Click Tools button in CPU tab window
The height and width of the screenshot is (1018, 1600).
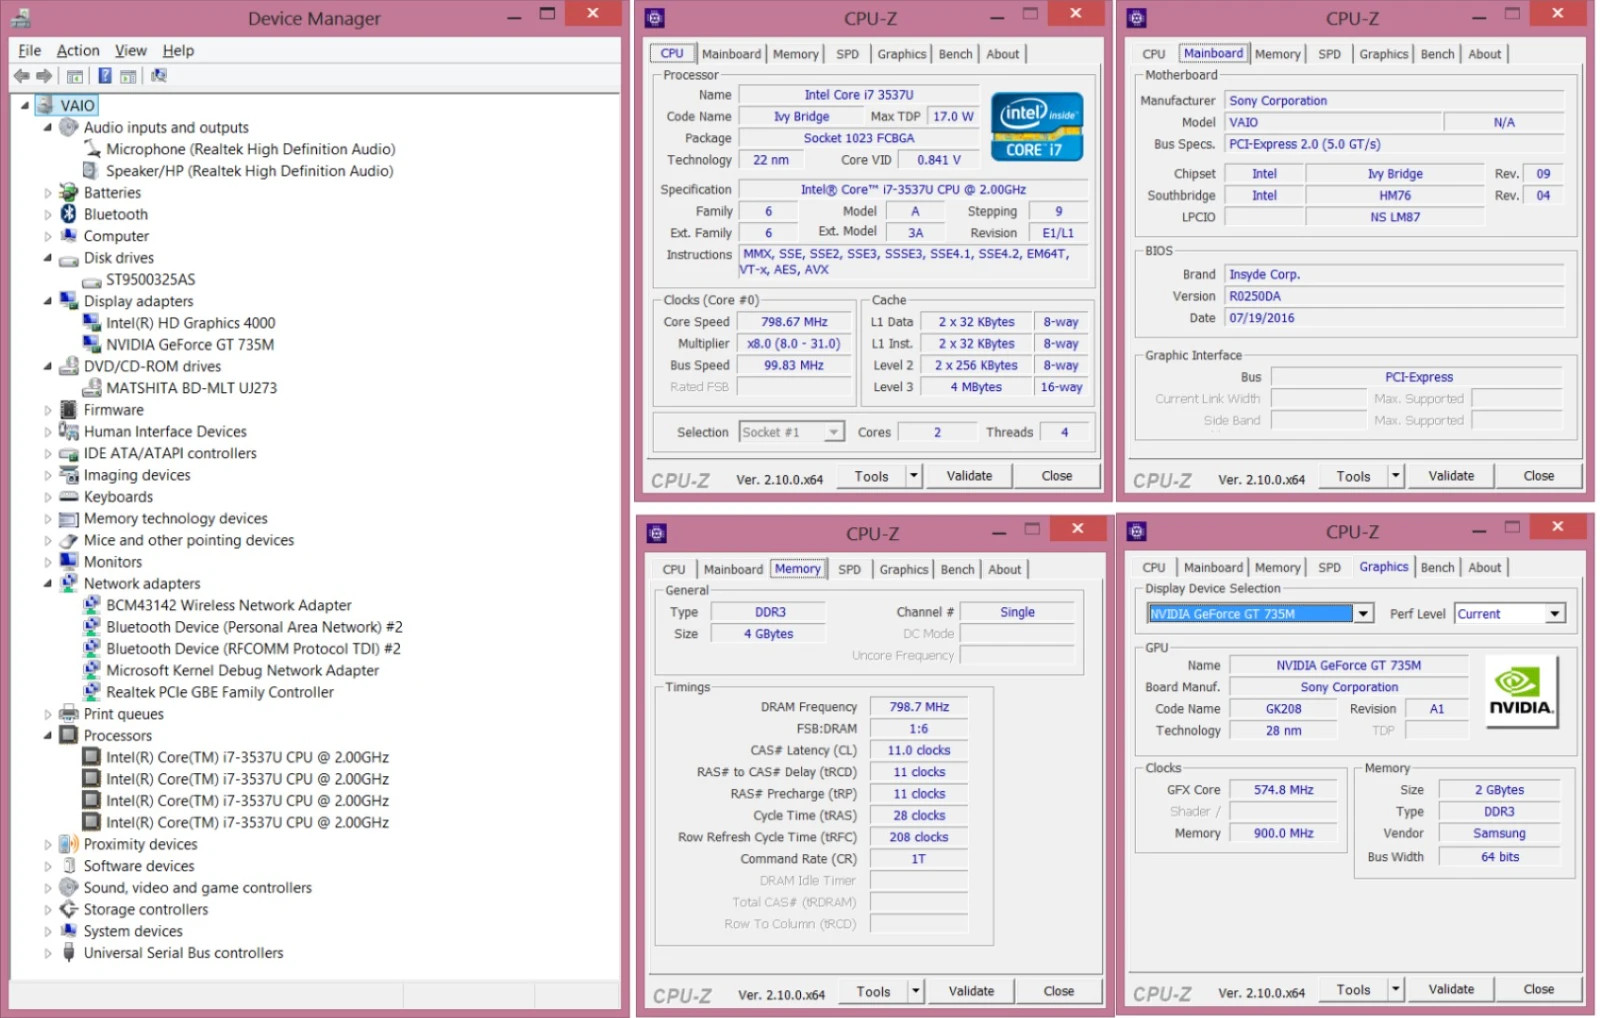[871, 476]
